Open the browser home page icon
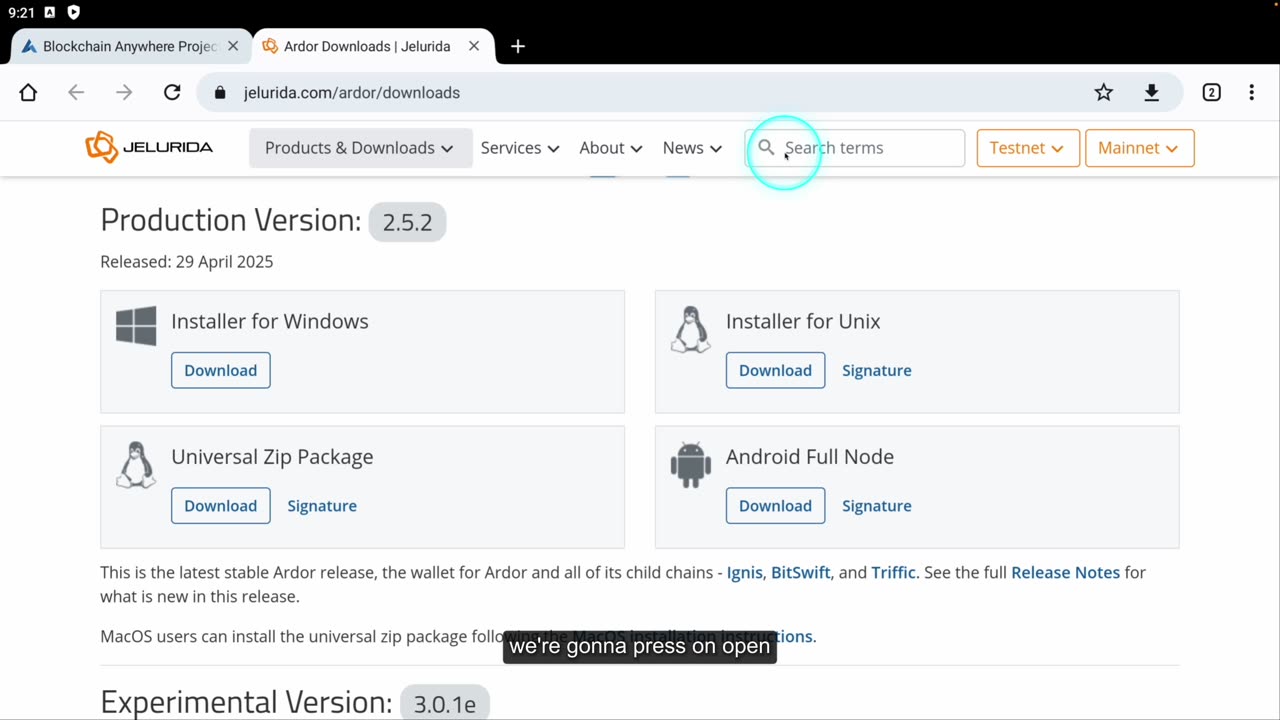This screenshot has height=720, width=1280. coord(28,92)
